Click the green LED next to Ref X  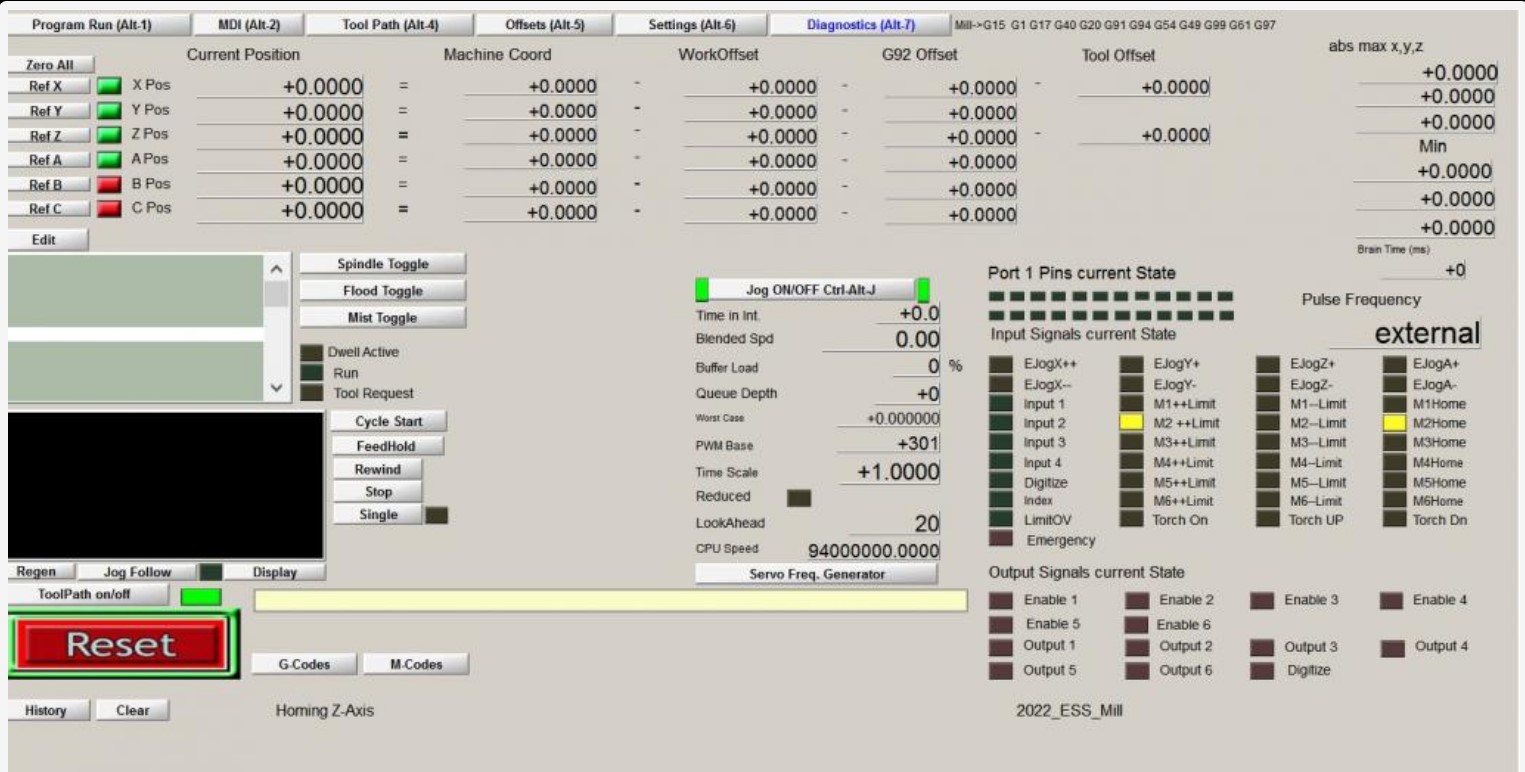coord(109,87)
